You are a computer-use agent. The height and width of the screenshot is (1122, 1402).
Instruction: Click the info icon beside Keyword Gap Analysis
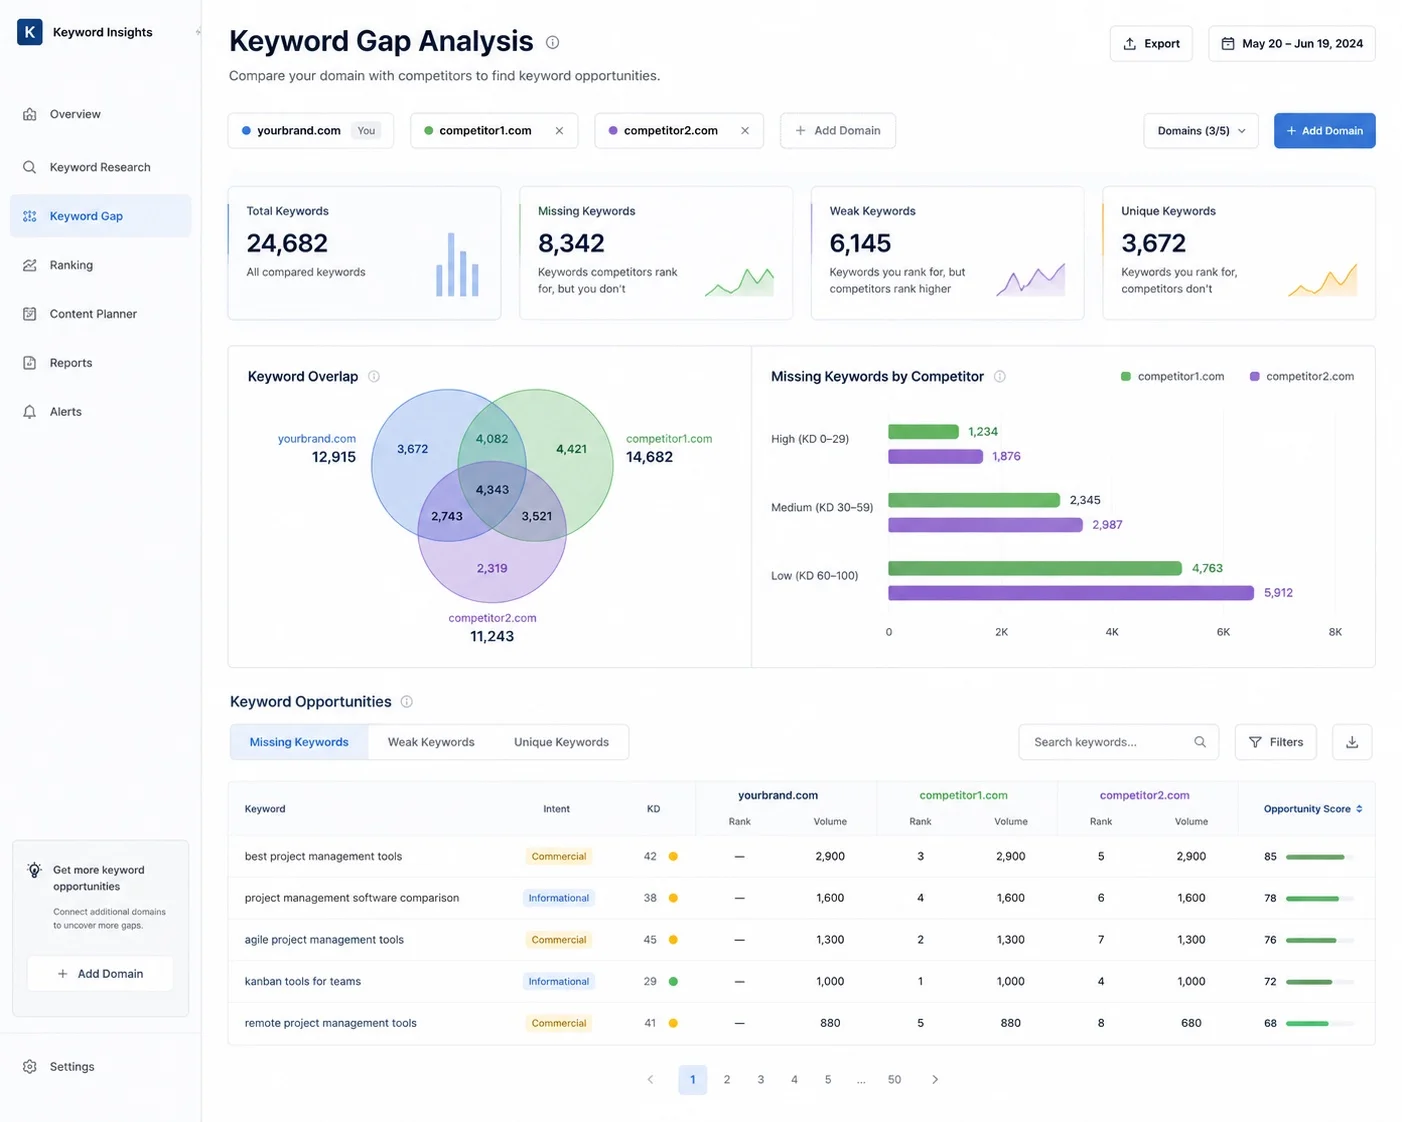click(x=552, y=42)
